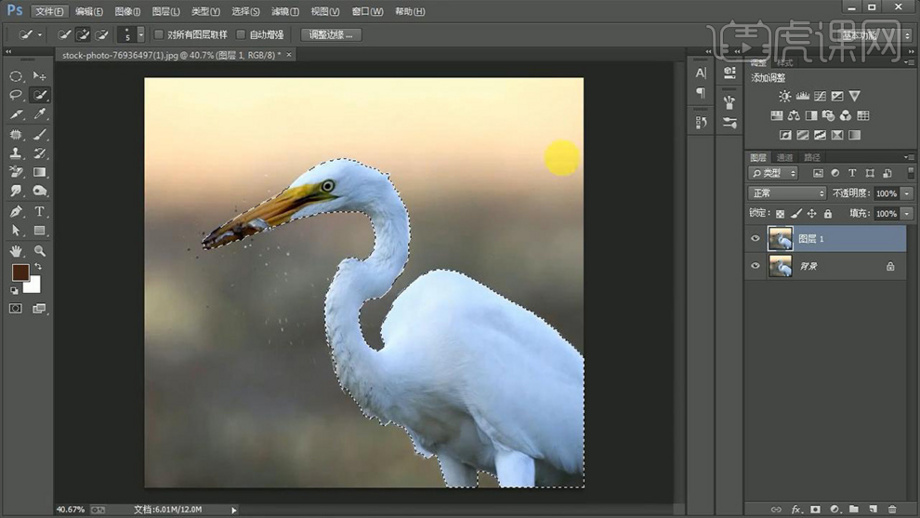The image size is (920, 518).
Task: Select the Pen tool
Action: (16, 212)
